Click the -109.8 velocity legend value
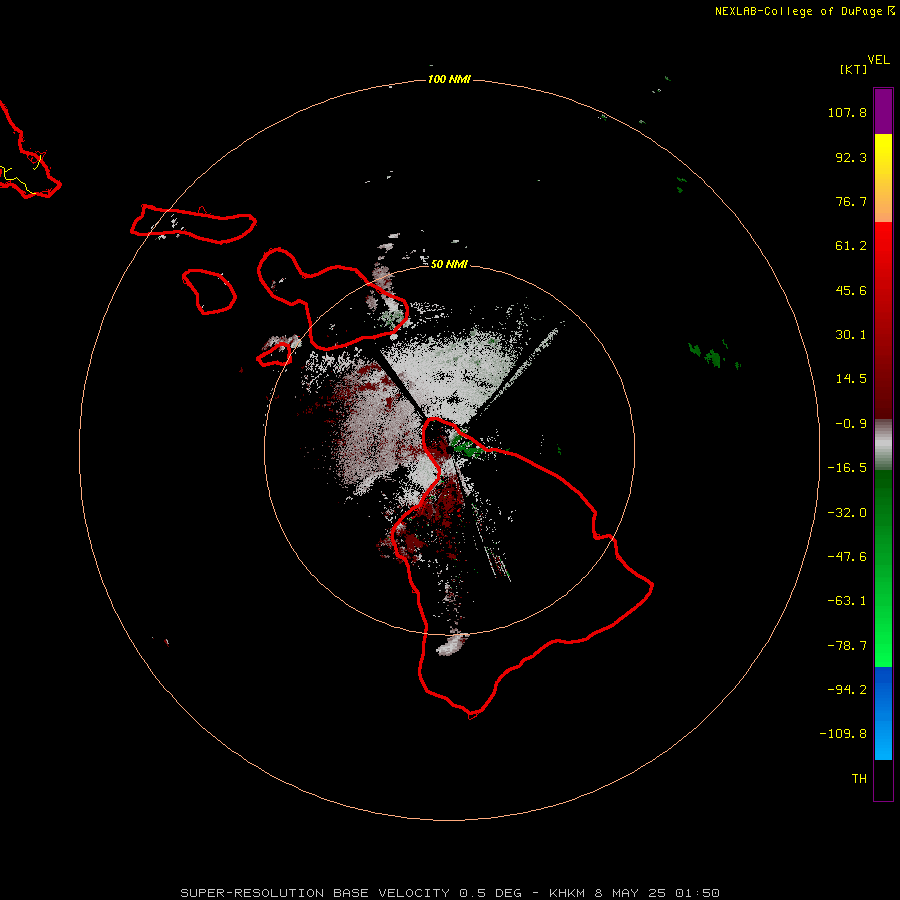 pos(843,734)
